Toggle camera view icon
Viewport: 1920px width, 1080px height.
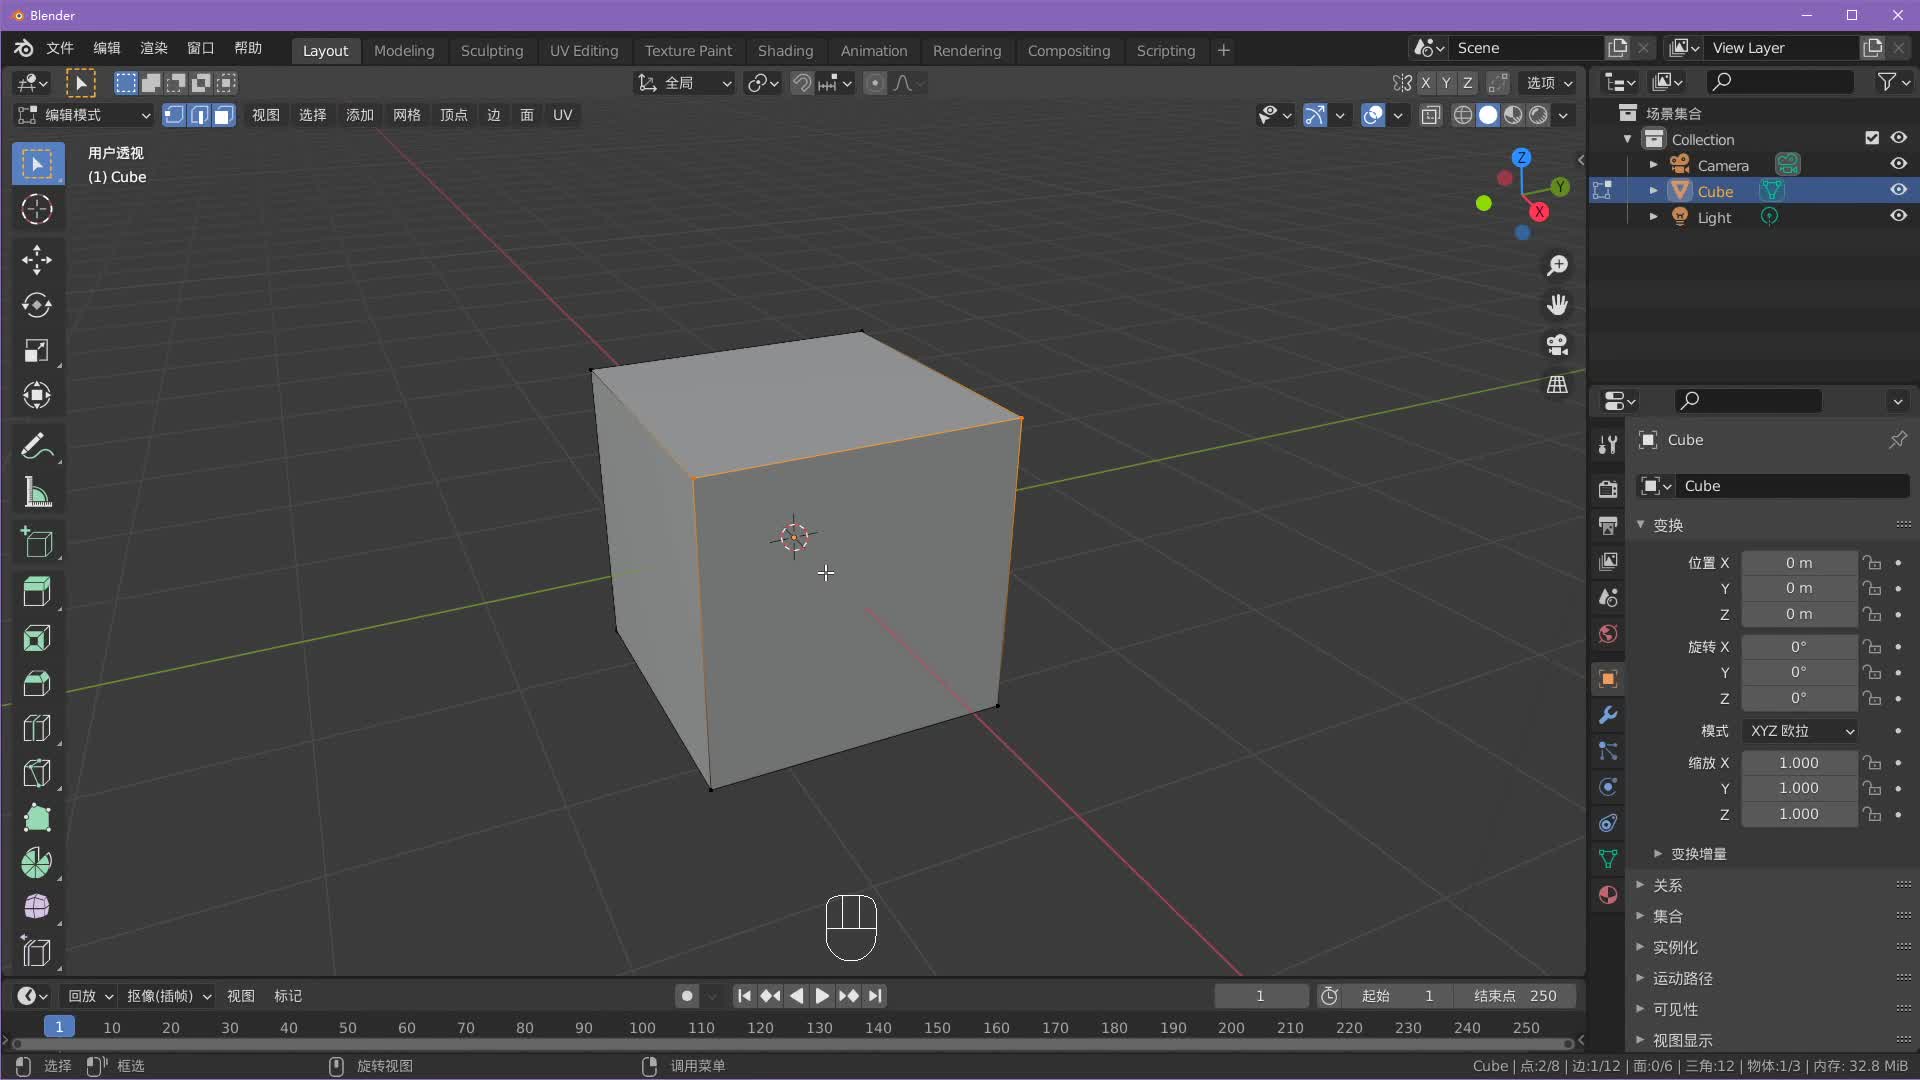(x=1557, y=345)
